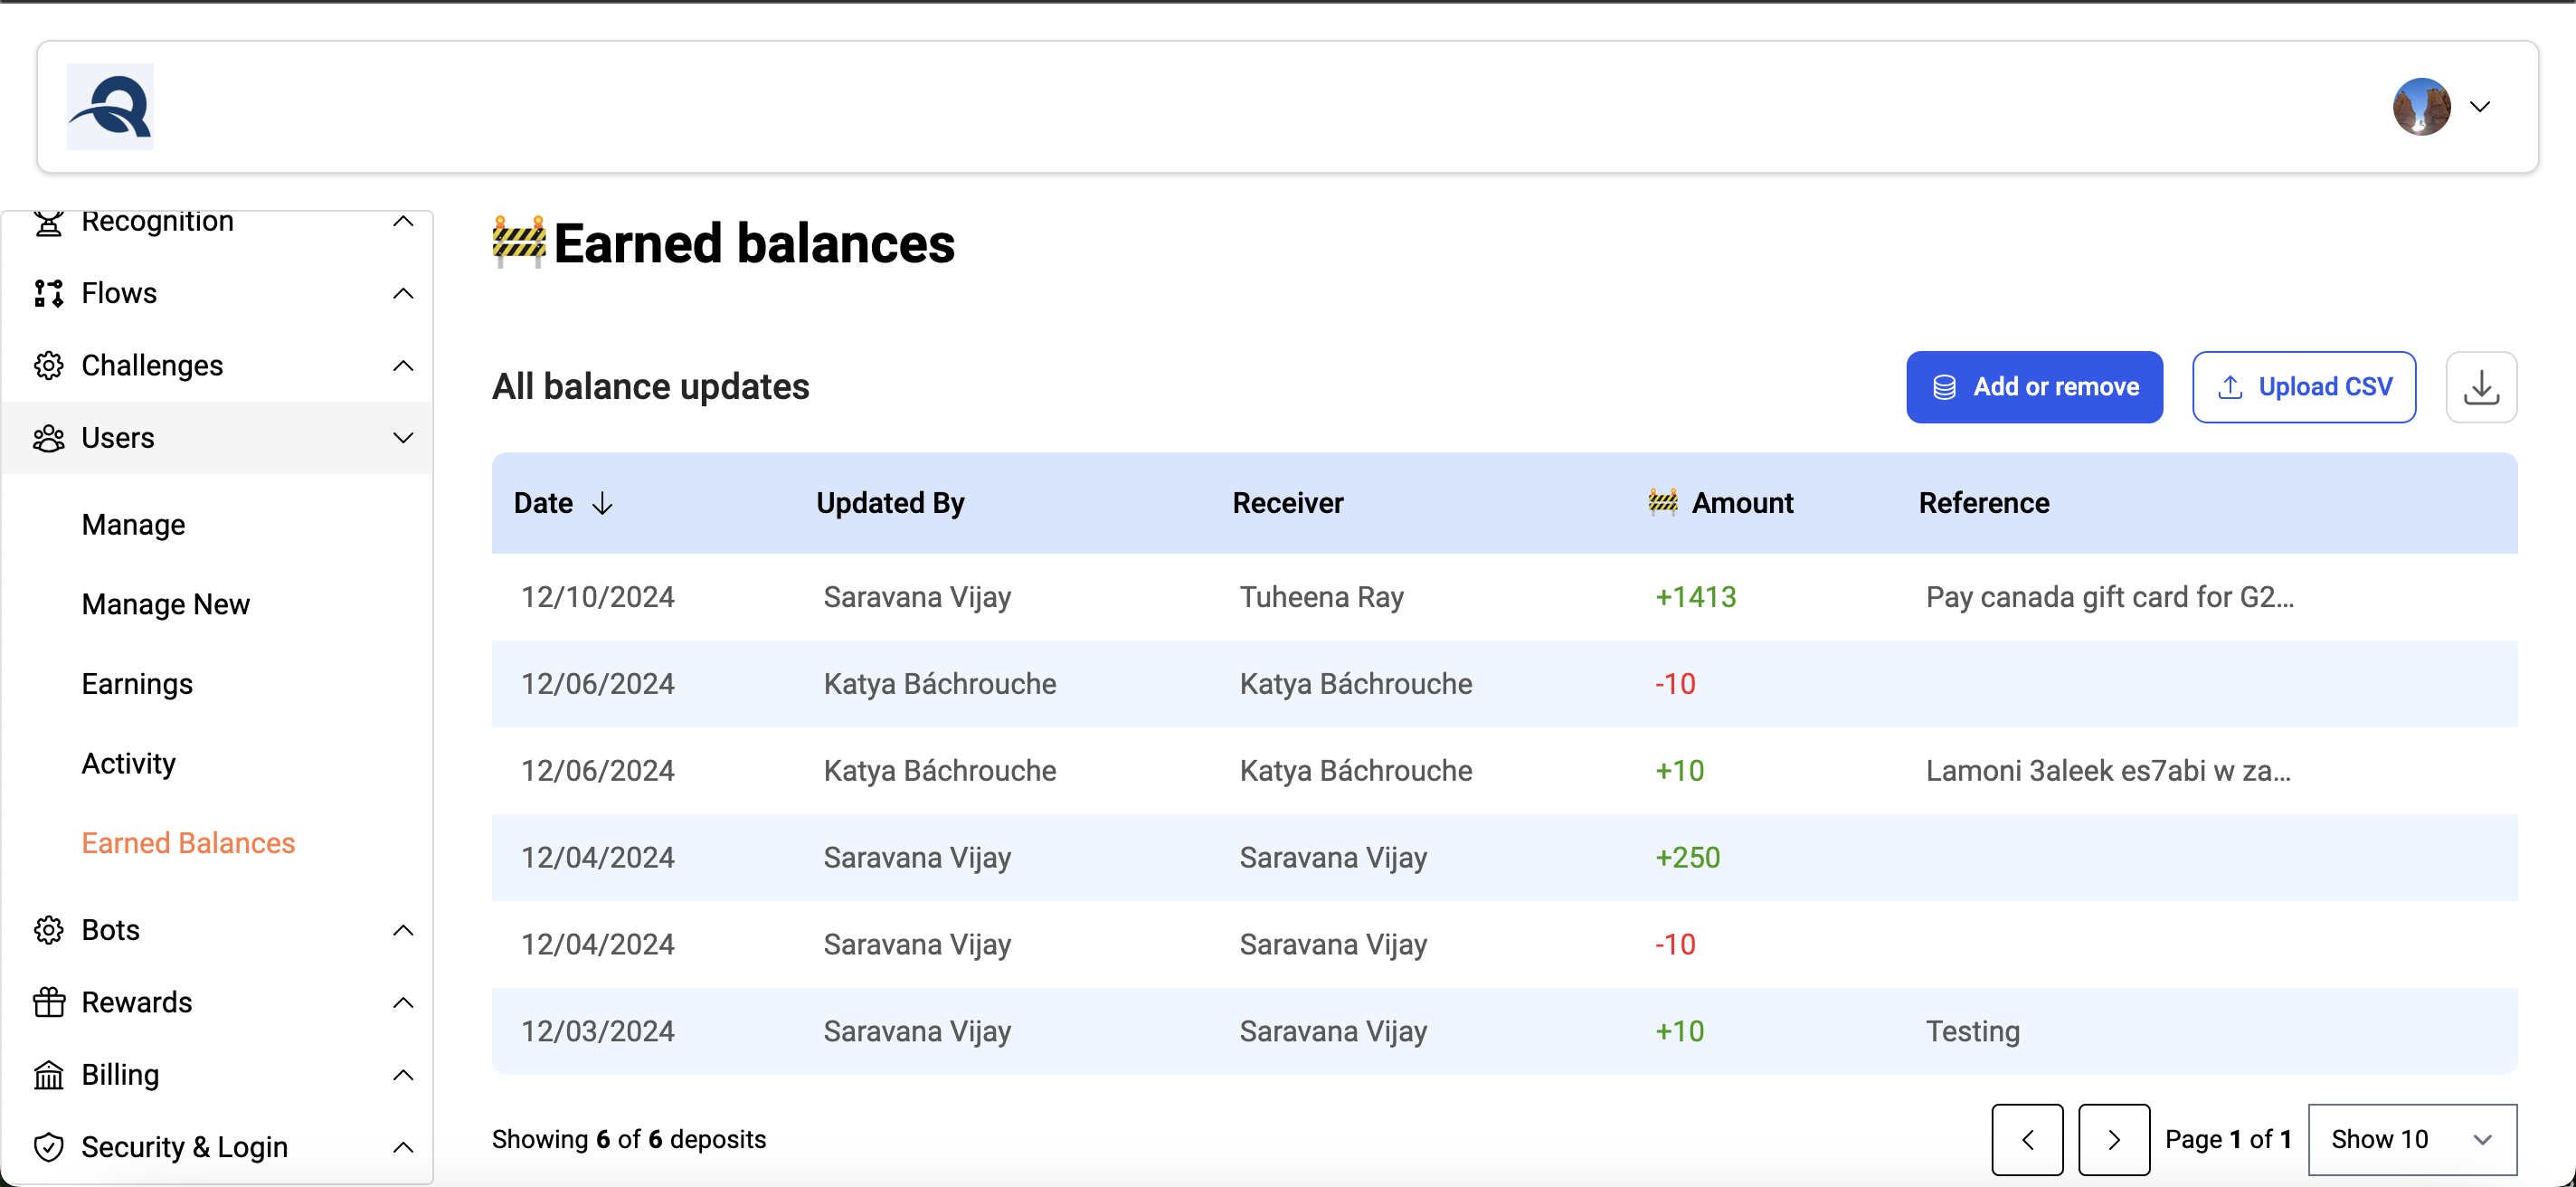Image resolution: width=2576 pixels, height=1187 pixels.
Task: Click reference Lamoni 3aleek es7abi w za…
Action: [2108, 771]
